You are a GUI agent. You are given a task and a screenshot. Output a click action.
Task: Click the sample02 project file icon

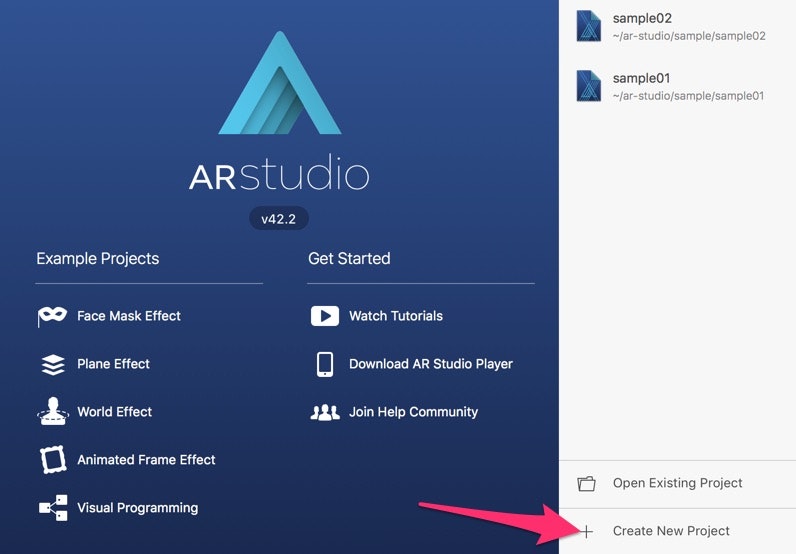pos(589,26)
